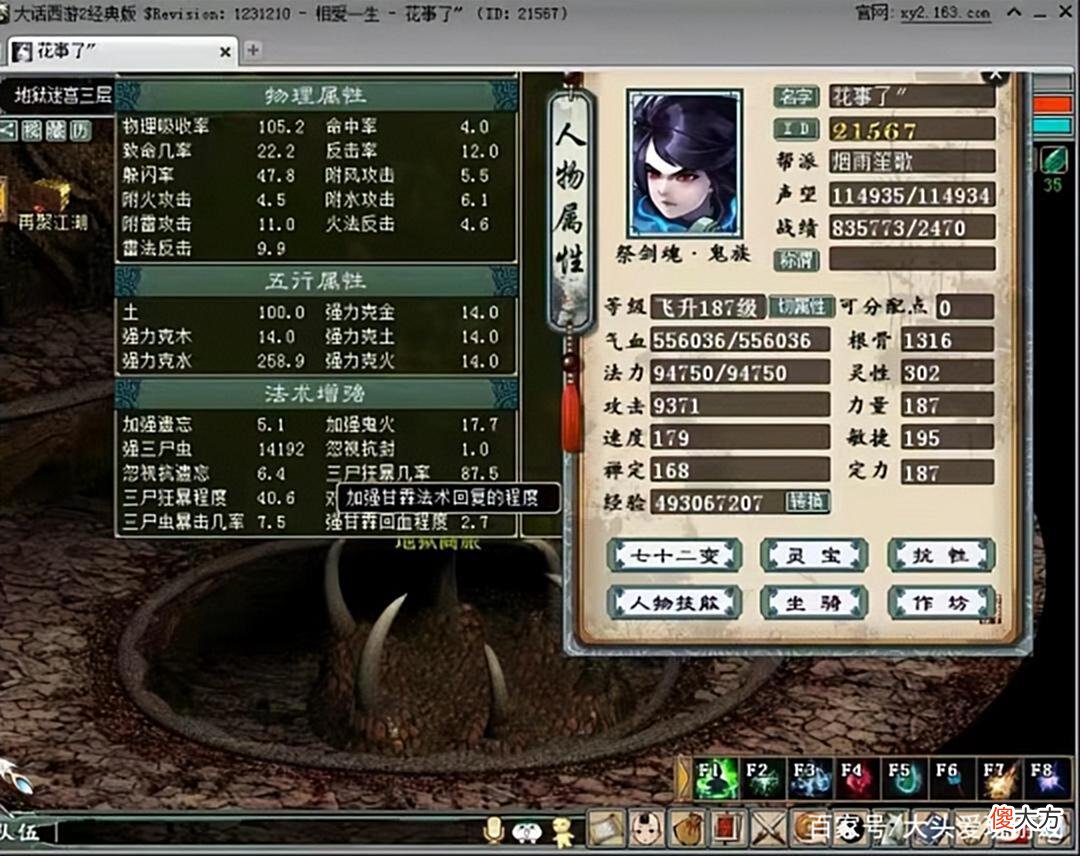Click the 转换 experience convert button
This screenshot has width=1080, height=856.
[807, 502]
